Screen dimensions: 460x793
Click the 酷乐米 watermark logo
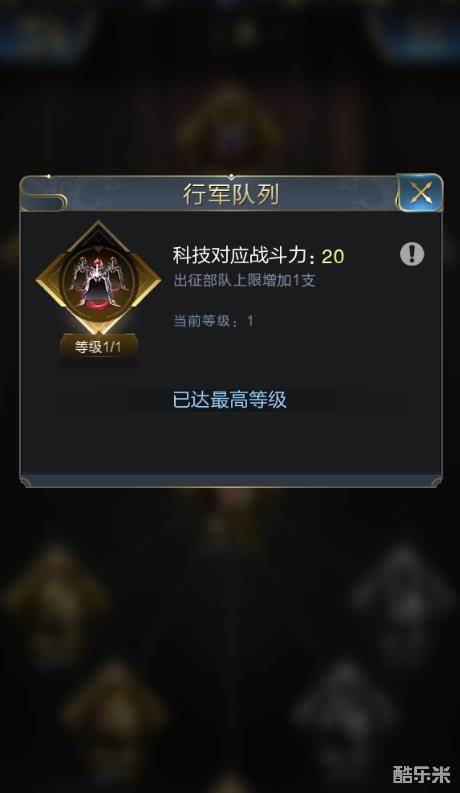click(x=421, y=774)
